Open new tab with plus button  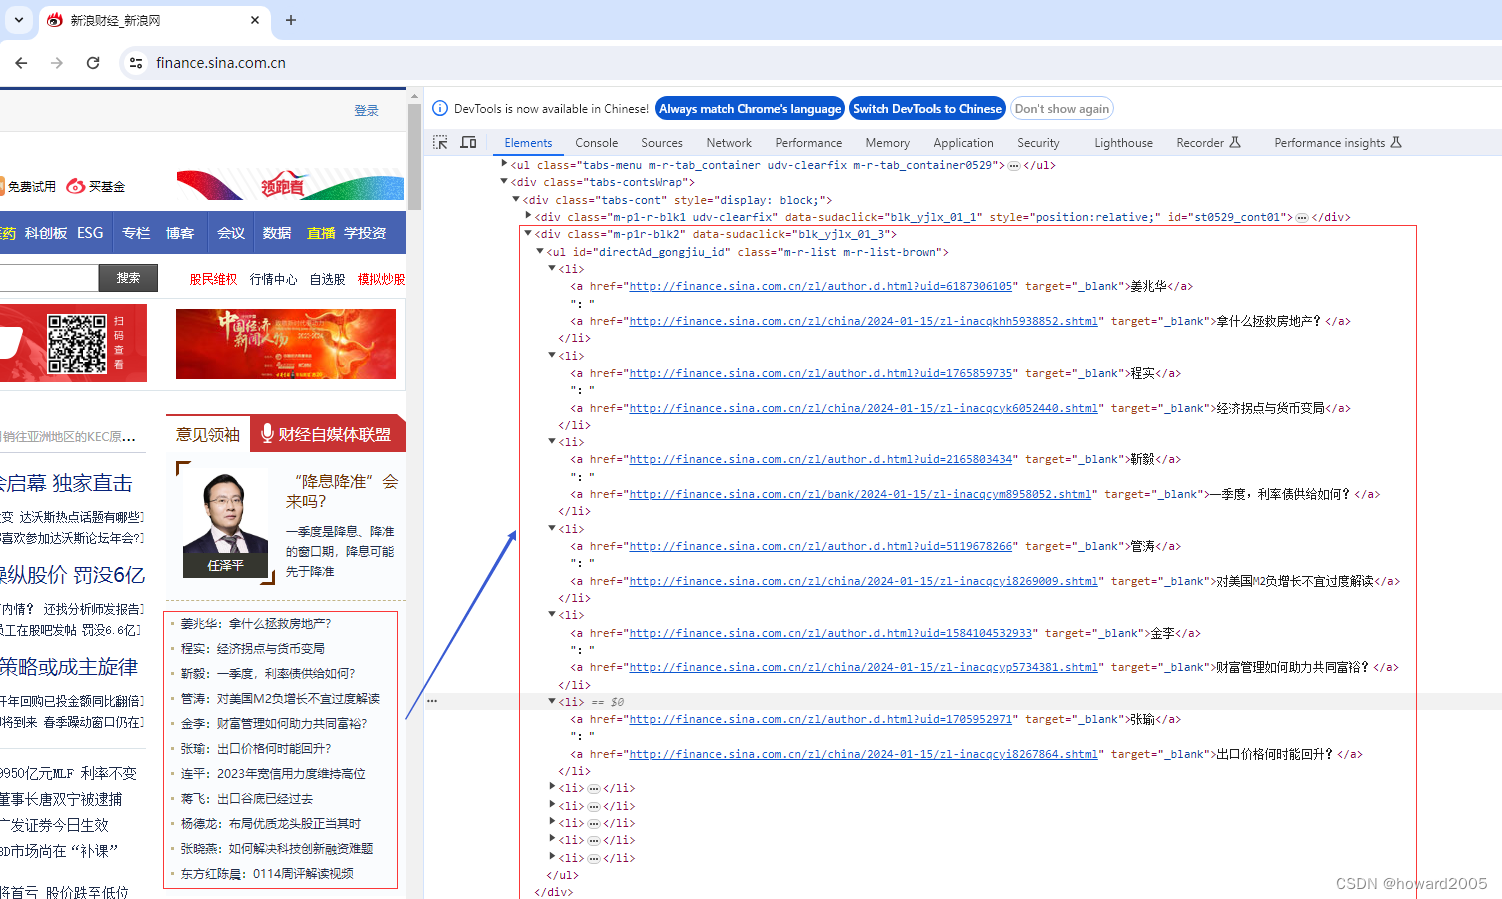(291, 20)
